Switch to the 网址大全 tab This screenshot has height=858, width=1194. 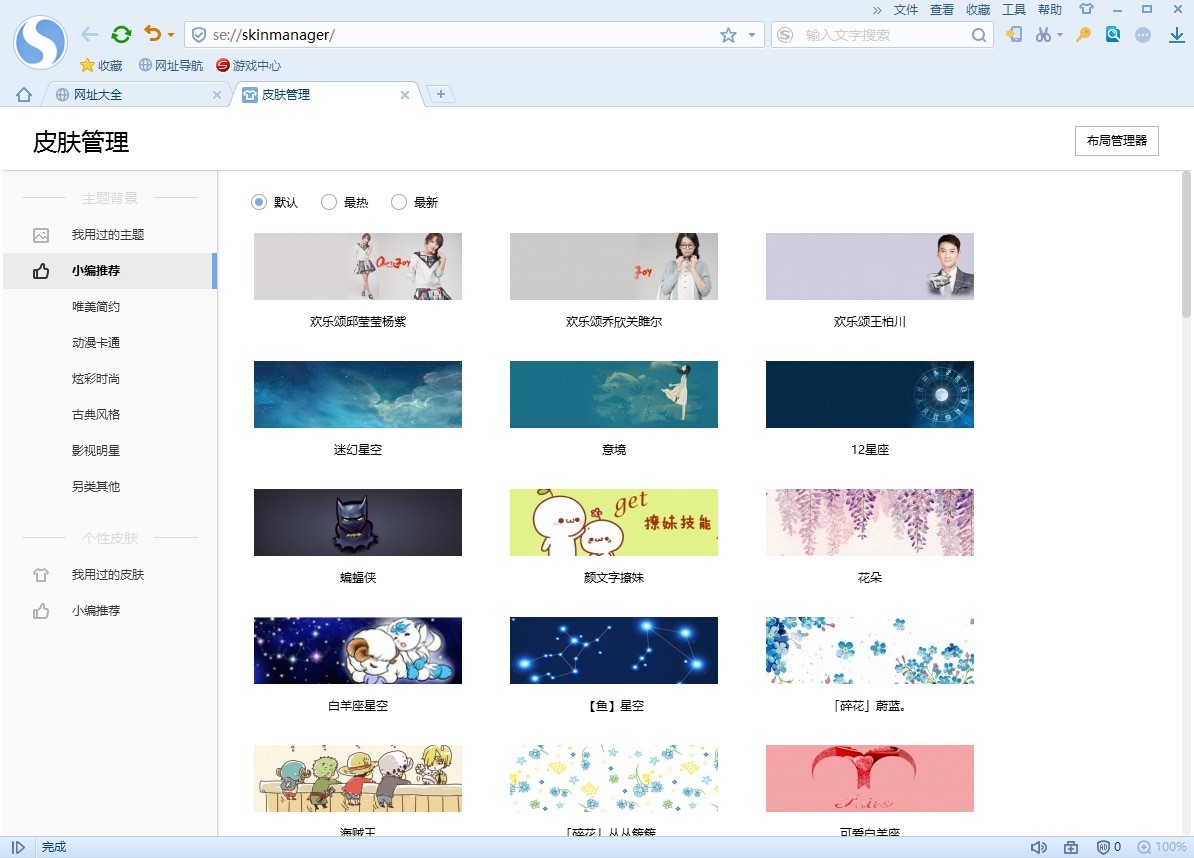coord(132,95)
